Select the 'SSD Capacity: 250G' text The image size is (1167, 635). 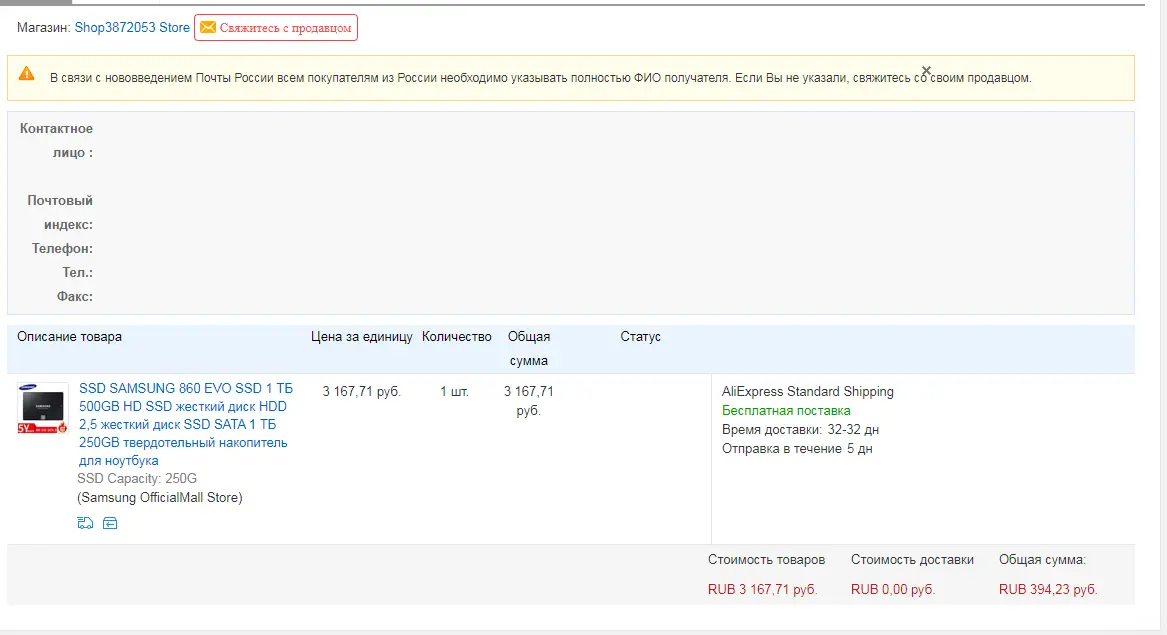[137, 479]
